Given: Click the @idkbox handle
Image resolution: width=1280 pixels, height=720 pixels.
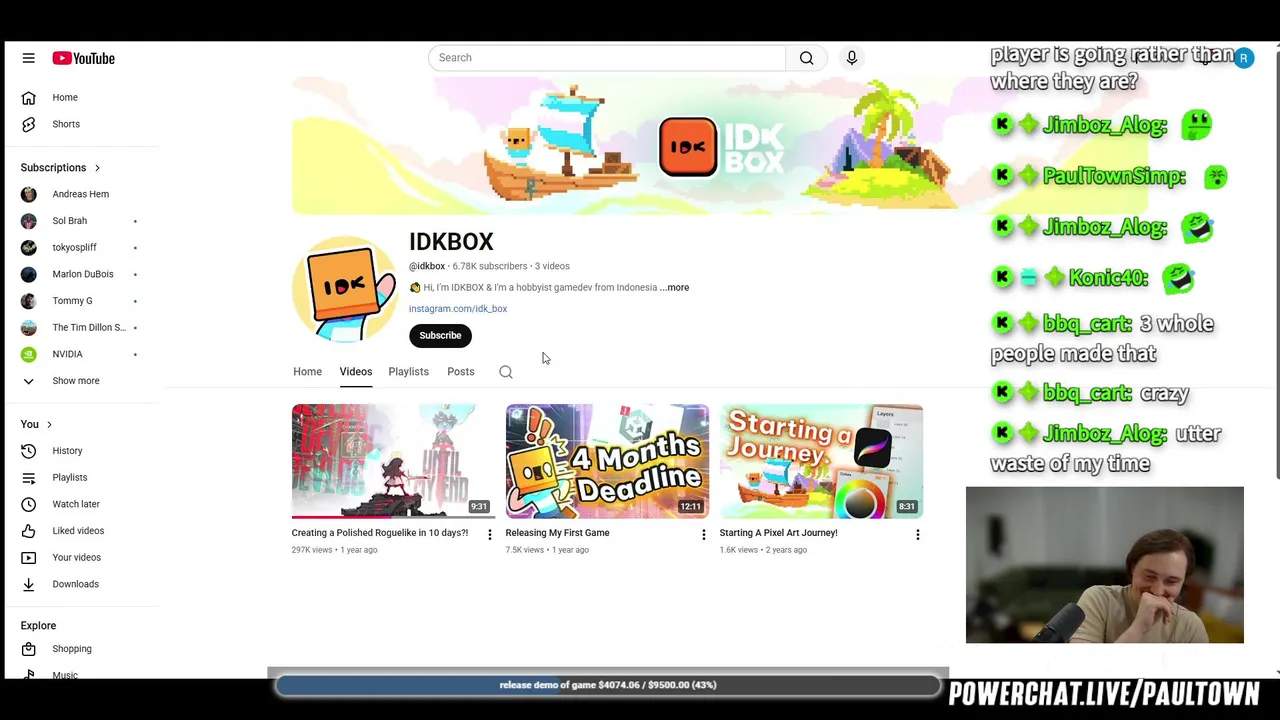Looking at the screenshot, I should (427, 266).
